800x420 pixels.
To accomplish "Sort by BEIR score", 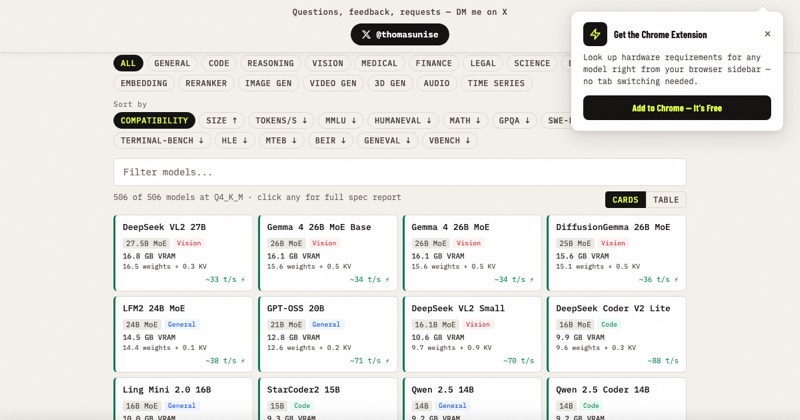I will 331,140.
